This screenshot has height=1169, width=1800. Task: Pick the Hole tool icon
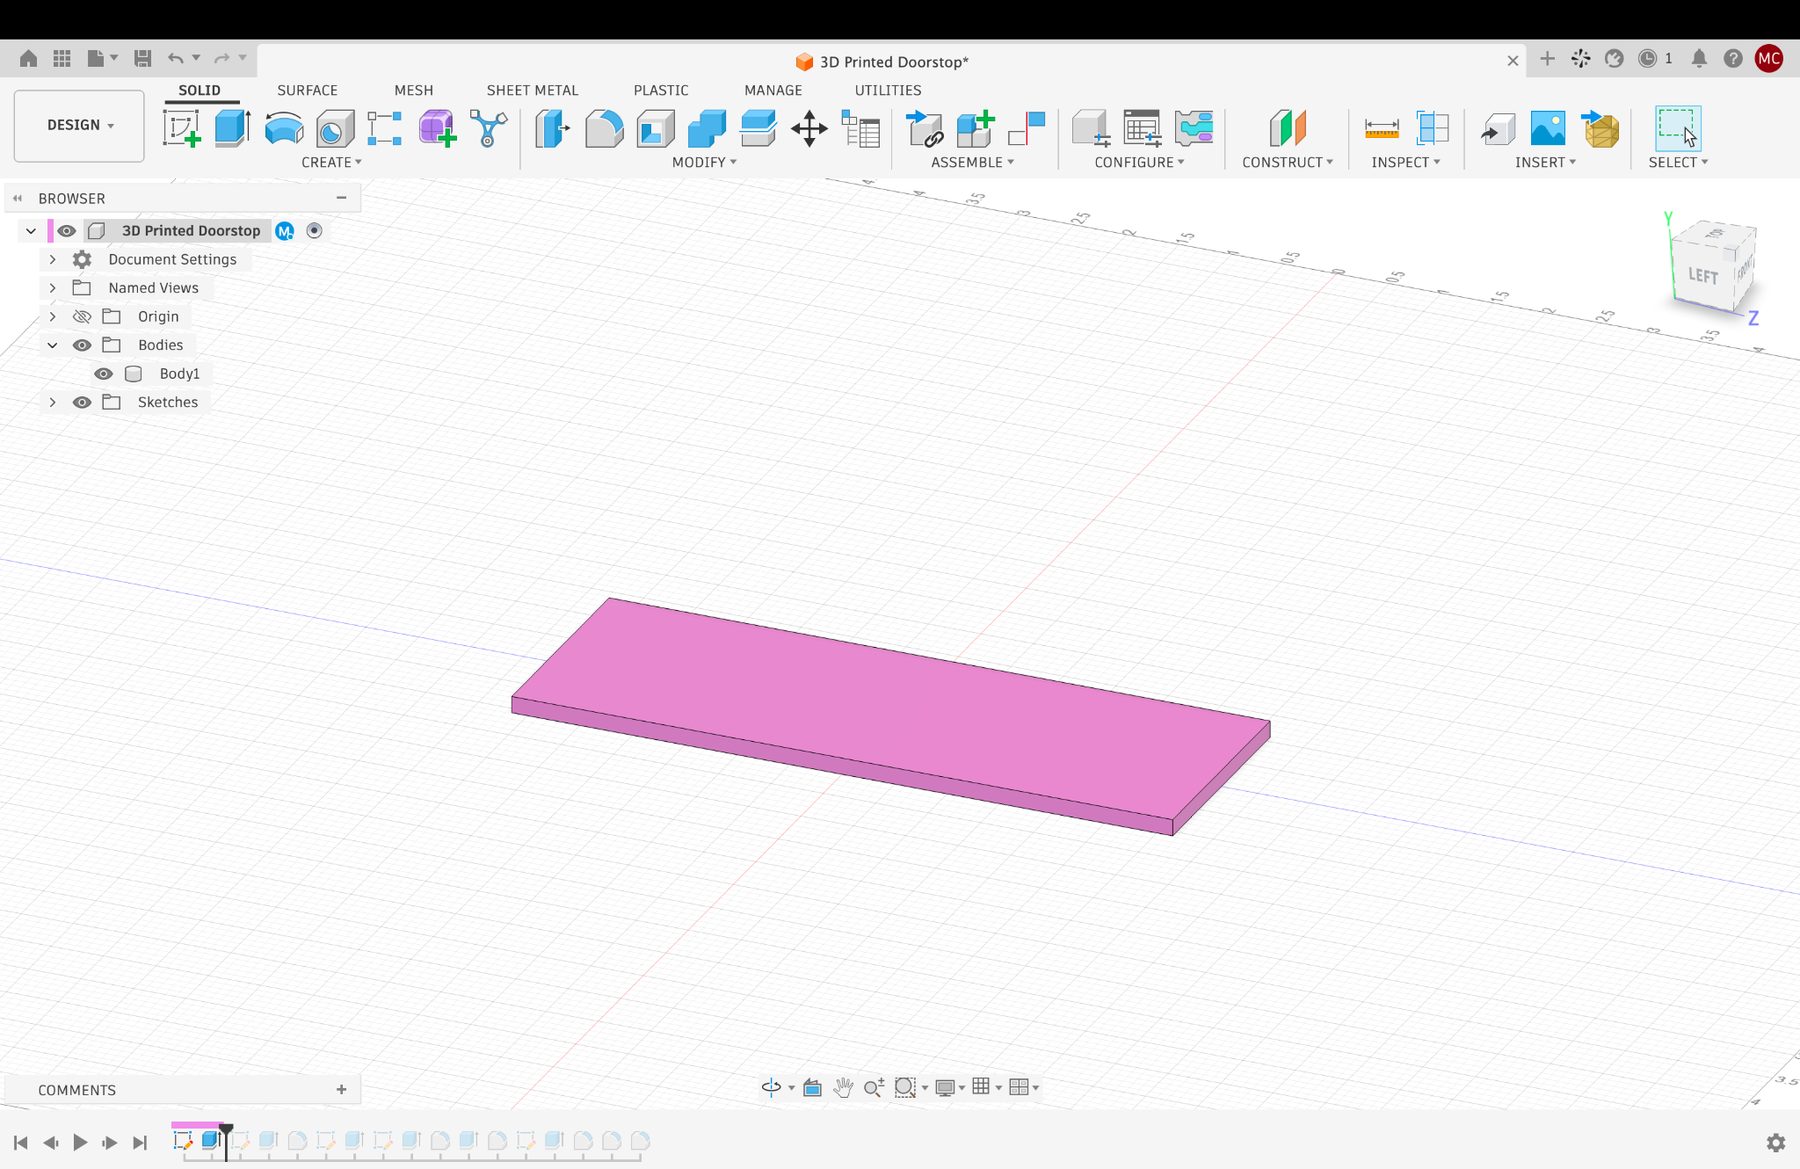click(335, 129)
